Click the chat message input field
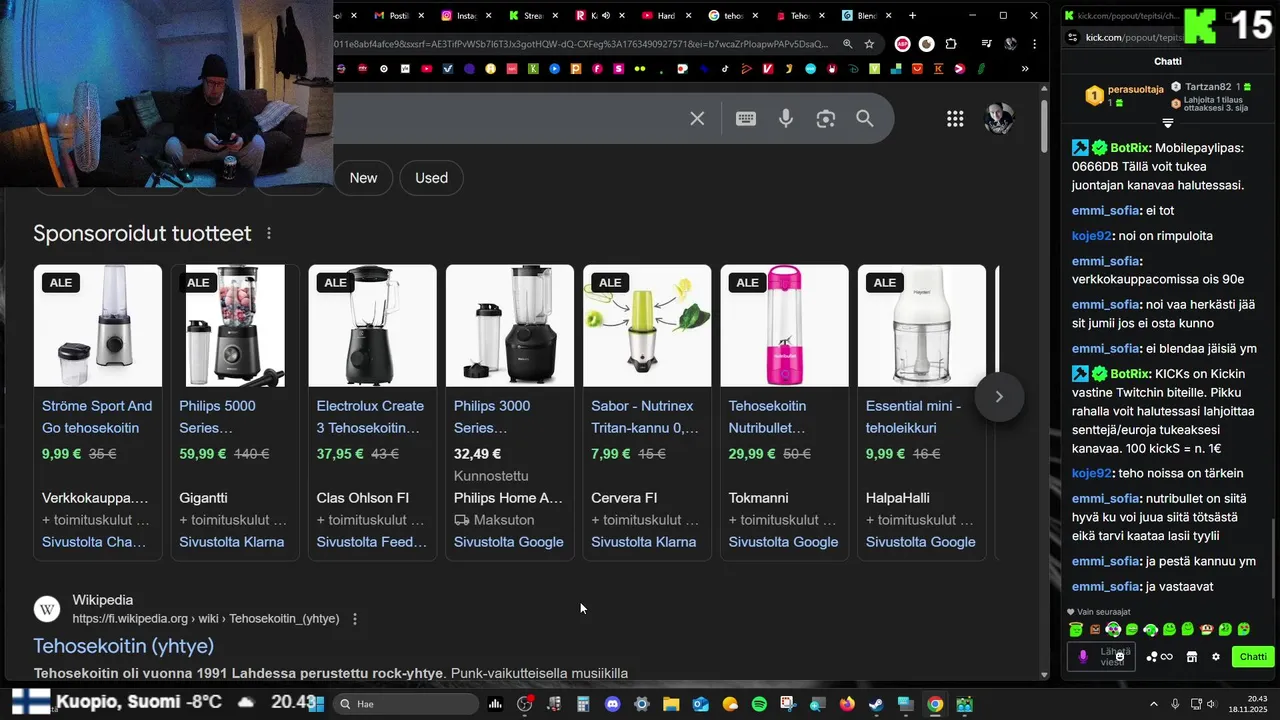The width and height of the screenshot is (1280, 720). tap(1103, 656)
